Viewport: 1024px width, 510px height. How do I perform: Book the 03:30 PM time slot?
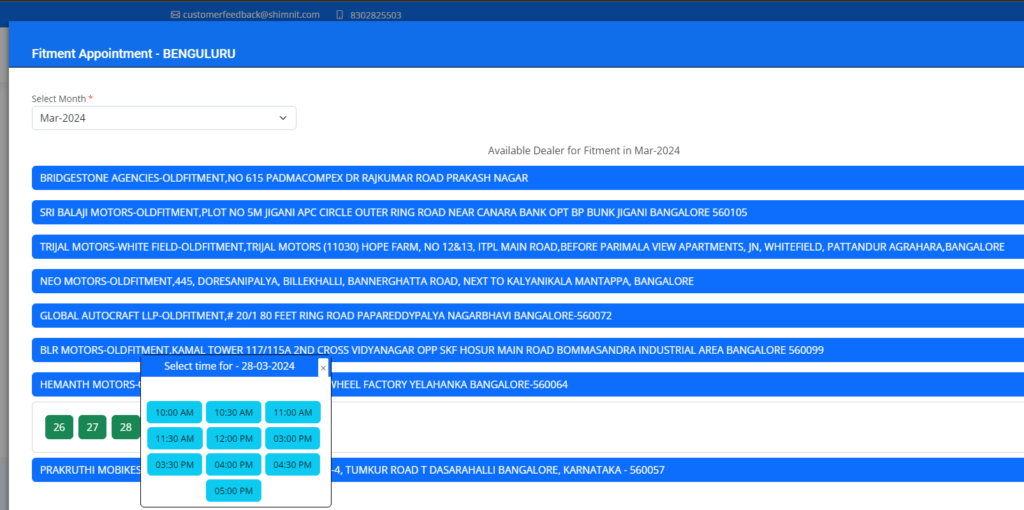(x=174, y=464)
